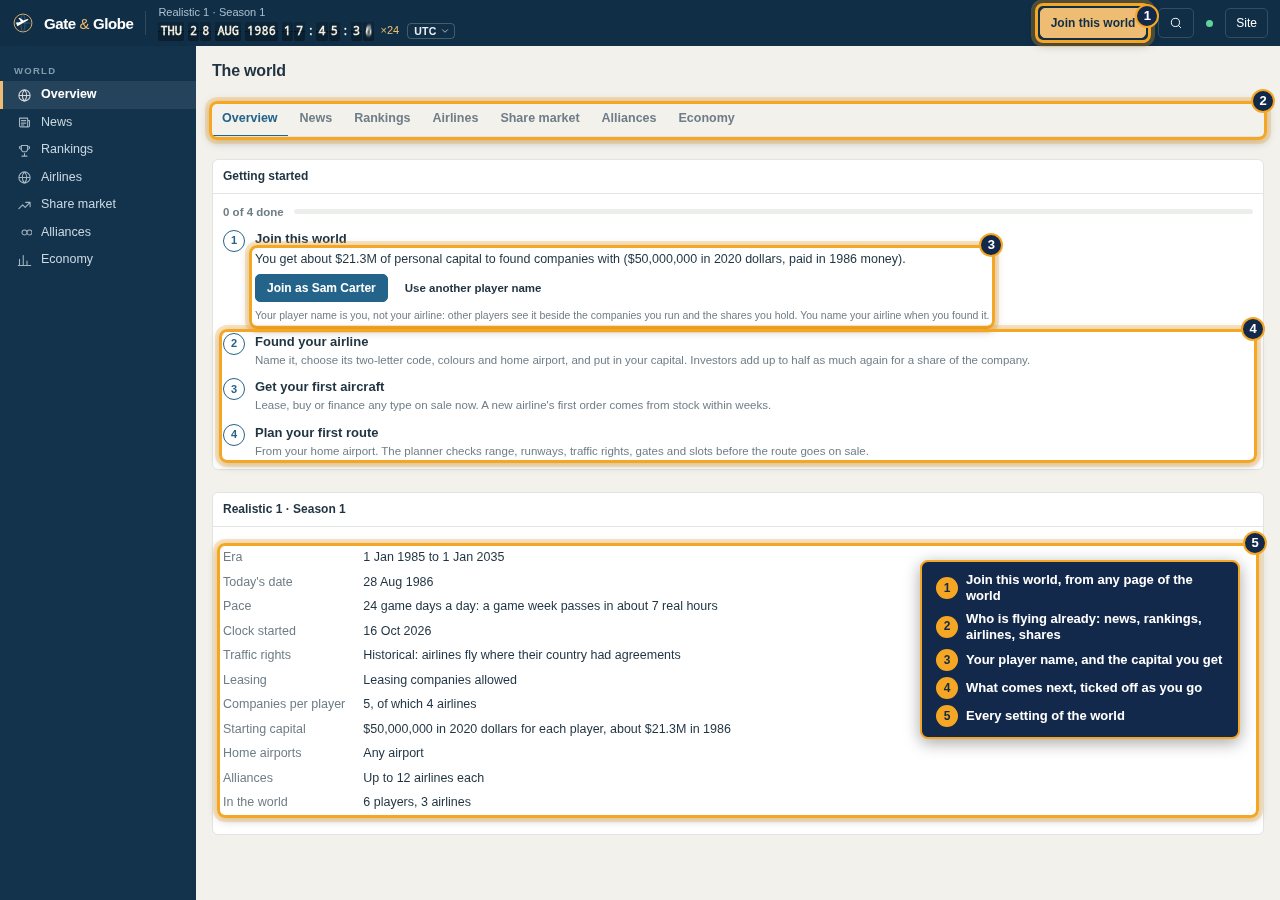Image resolution: width=1280 pixels, height=900 pixels.
Task: Click Join as Sam Carter
Action: 321,288
